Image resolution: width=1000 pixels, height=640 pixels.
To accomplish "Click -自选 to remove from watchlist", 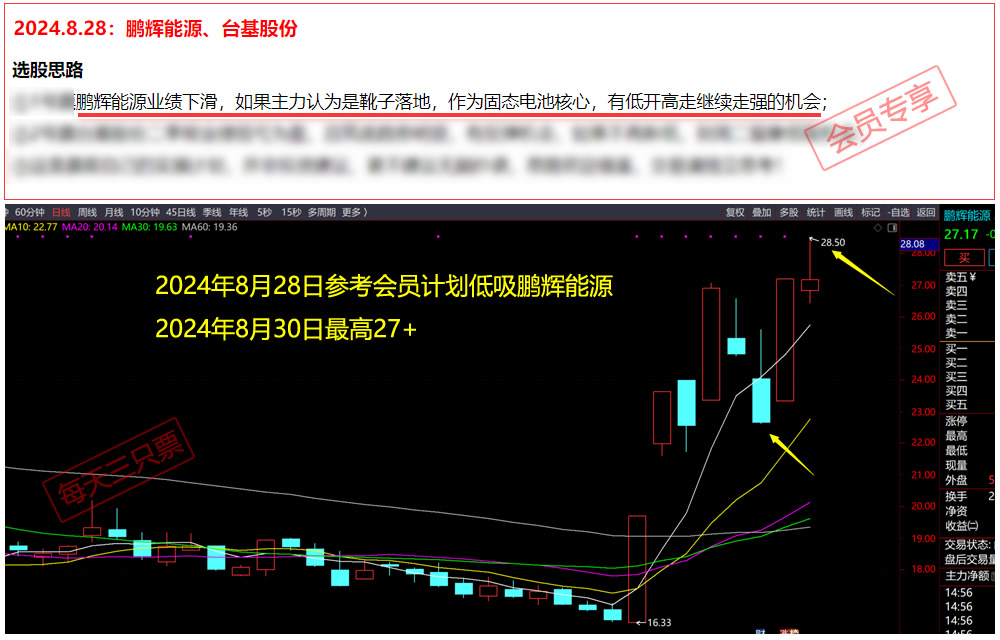I will tap(899, 212).
